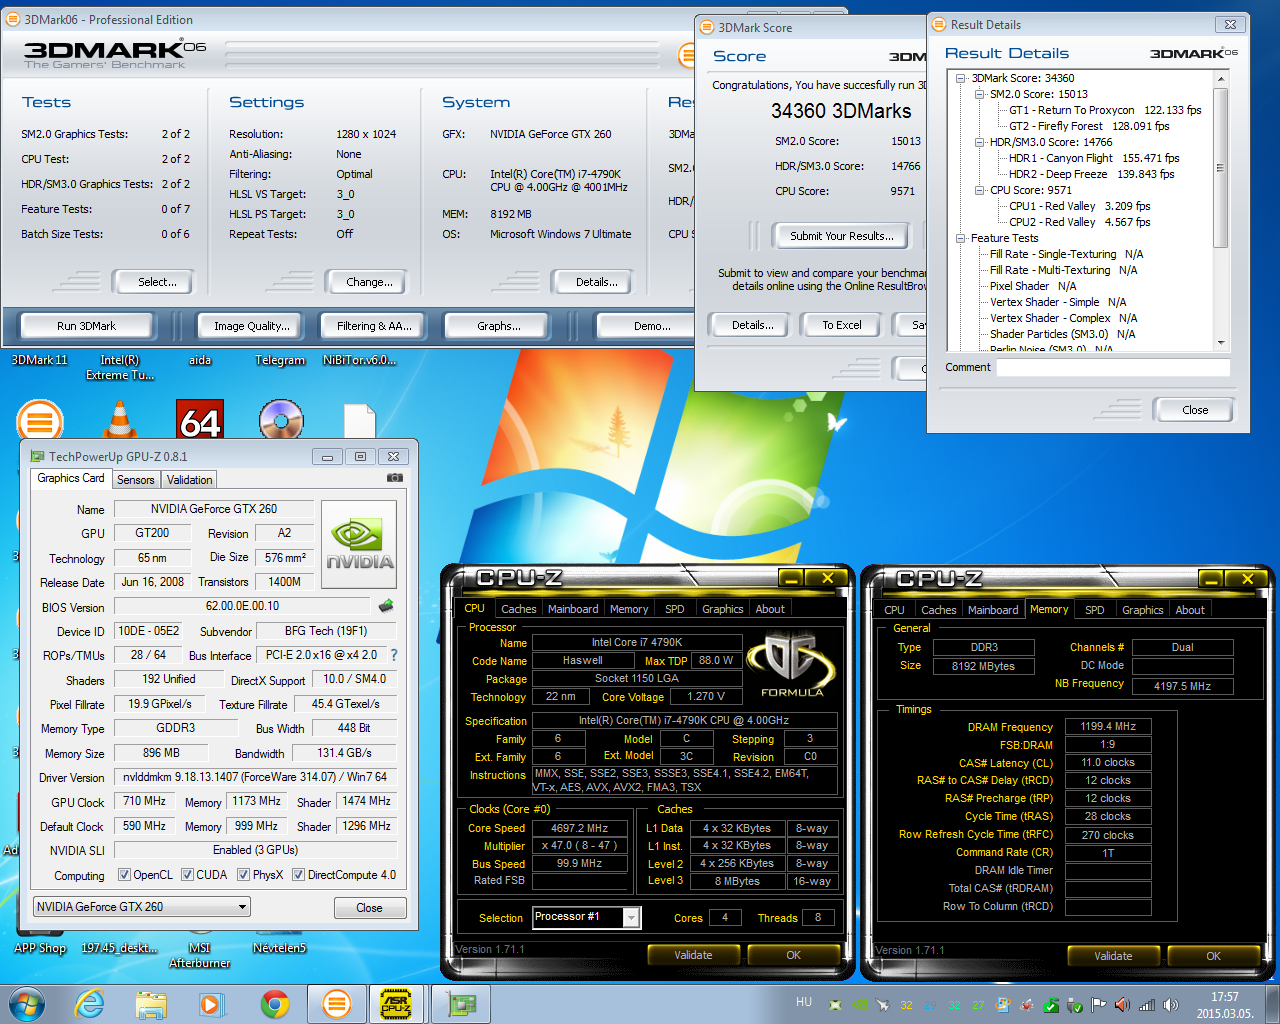Toggle the OpenCL checkbox
The image size is (1280, 1024).
click(x=124, y=875)
